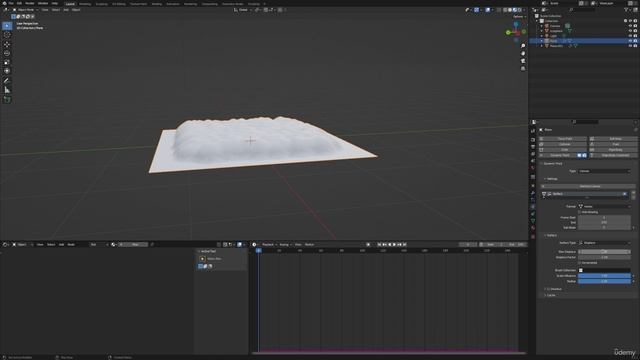Select the Scale tool
640x360 pixels.
point(7,62)
